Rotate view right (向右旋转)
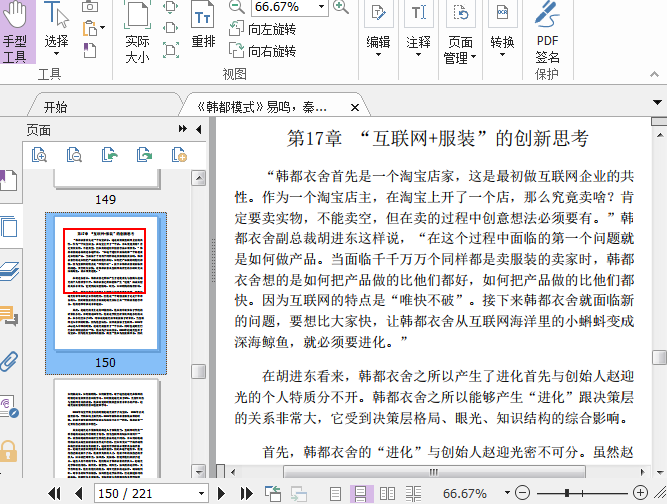Image resolution: width=667 pixels, height=504 pixels. click(x=262, y=51)
